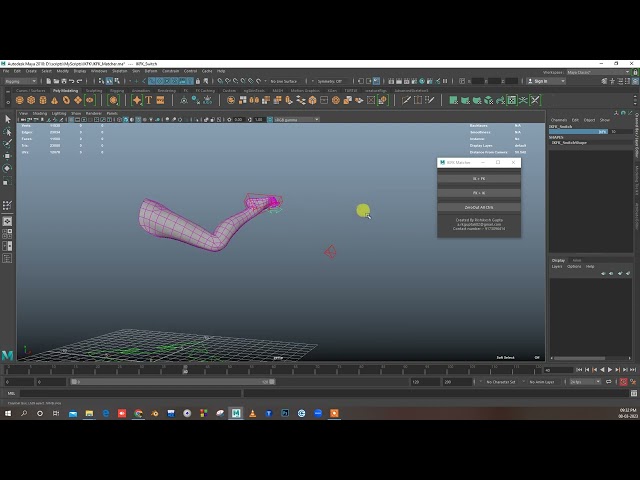Viewport: 640px width, 480px height.
Task: Open the Rigging menu set dropdown
Action: click(20, 81)
